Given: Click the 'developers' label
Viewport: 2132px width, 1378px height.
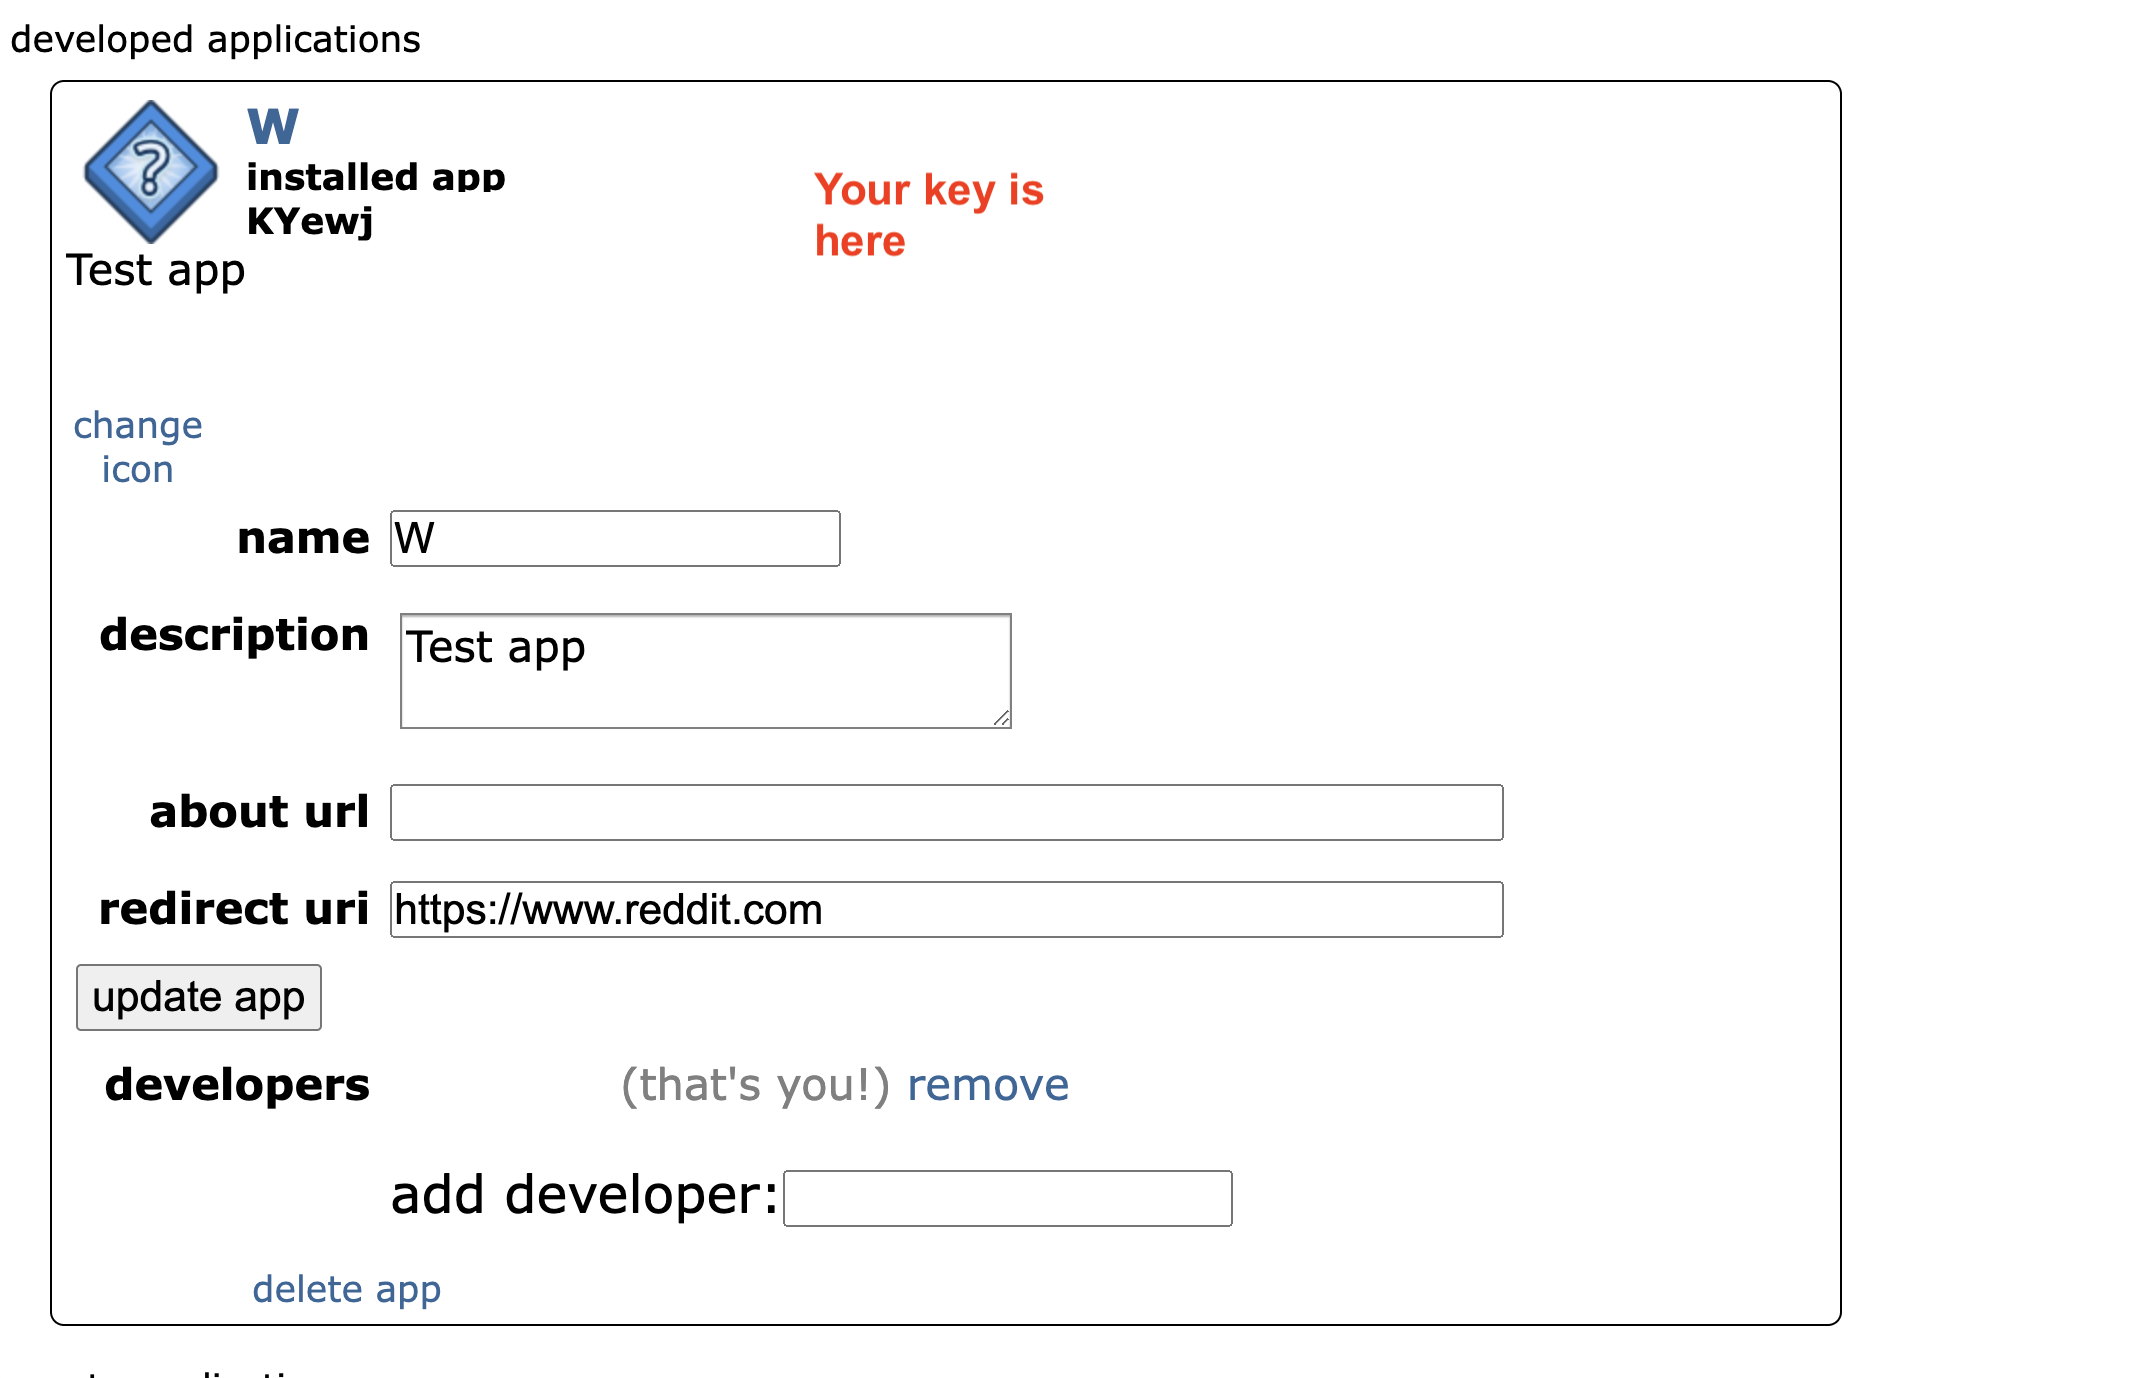Looking at the screenshot, I should pos(237,1085).
